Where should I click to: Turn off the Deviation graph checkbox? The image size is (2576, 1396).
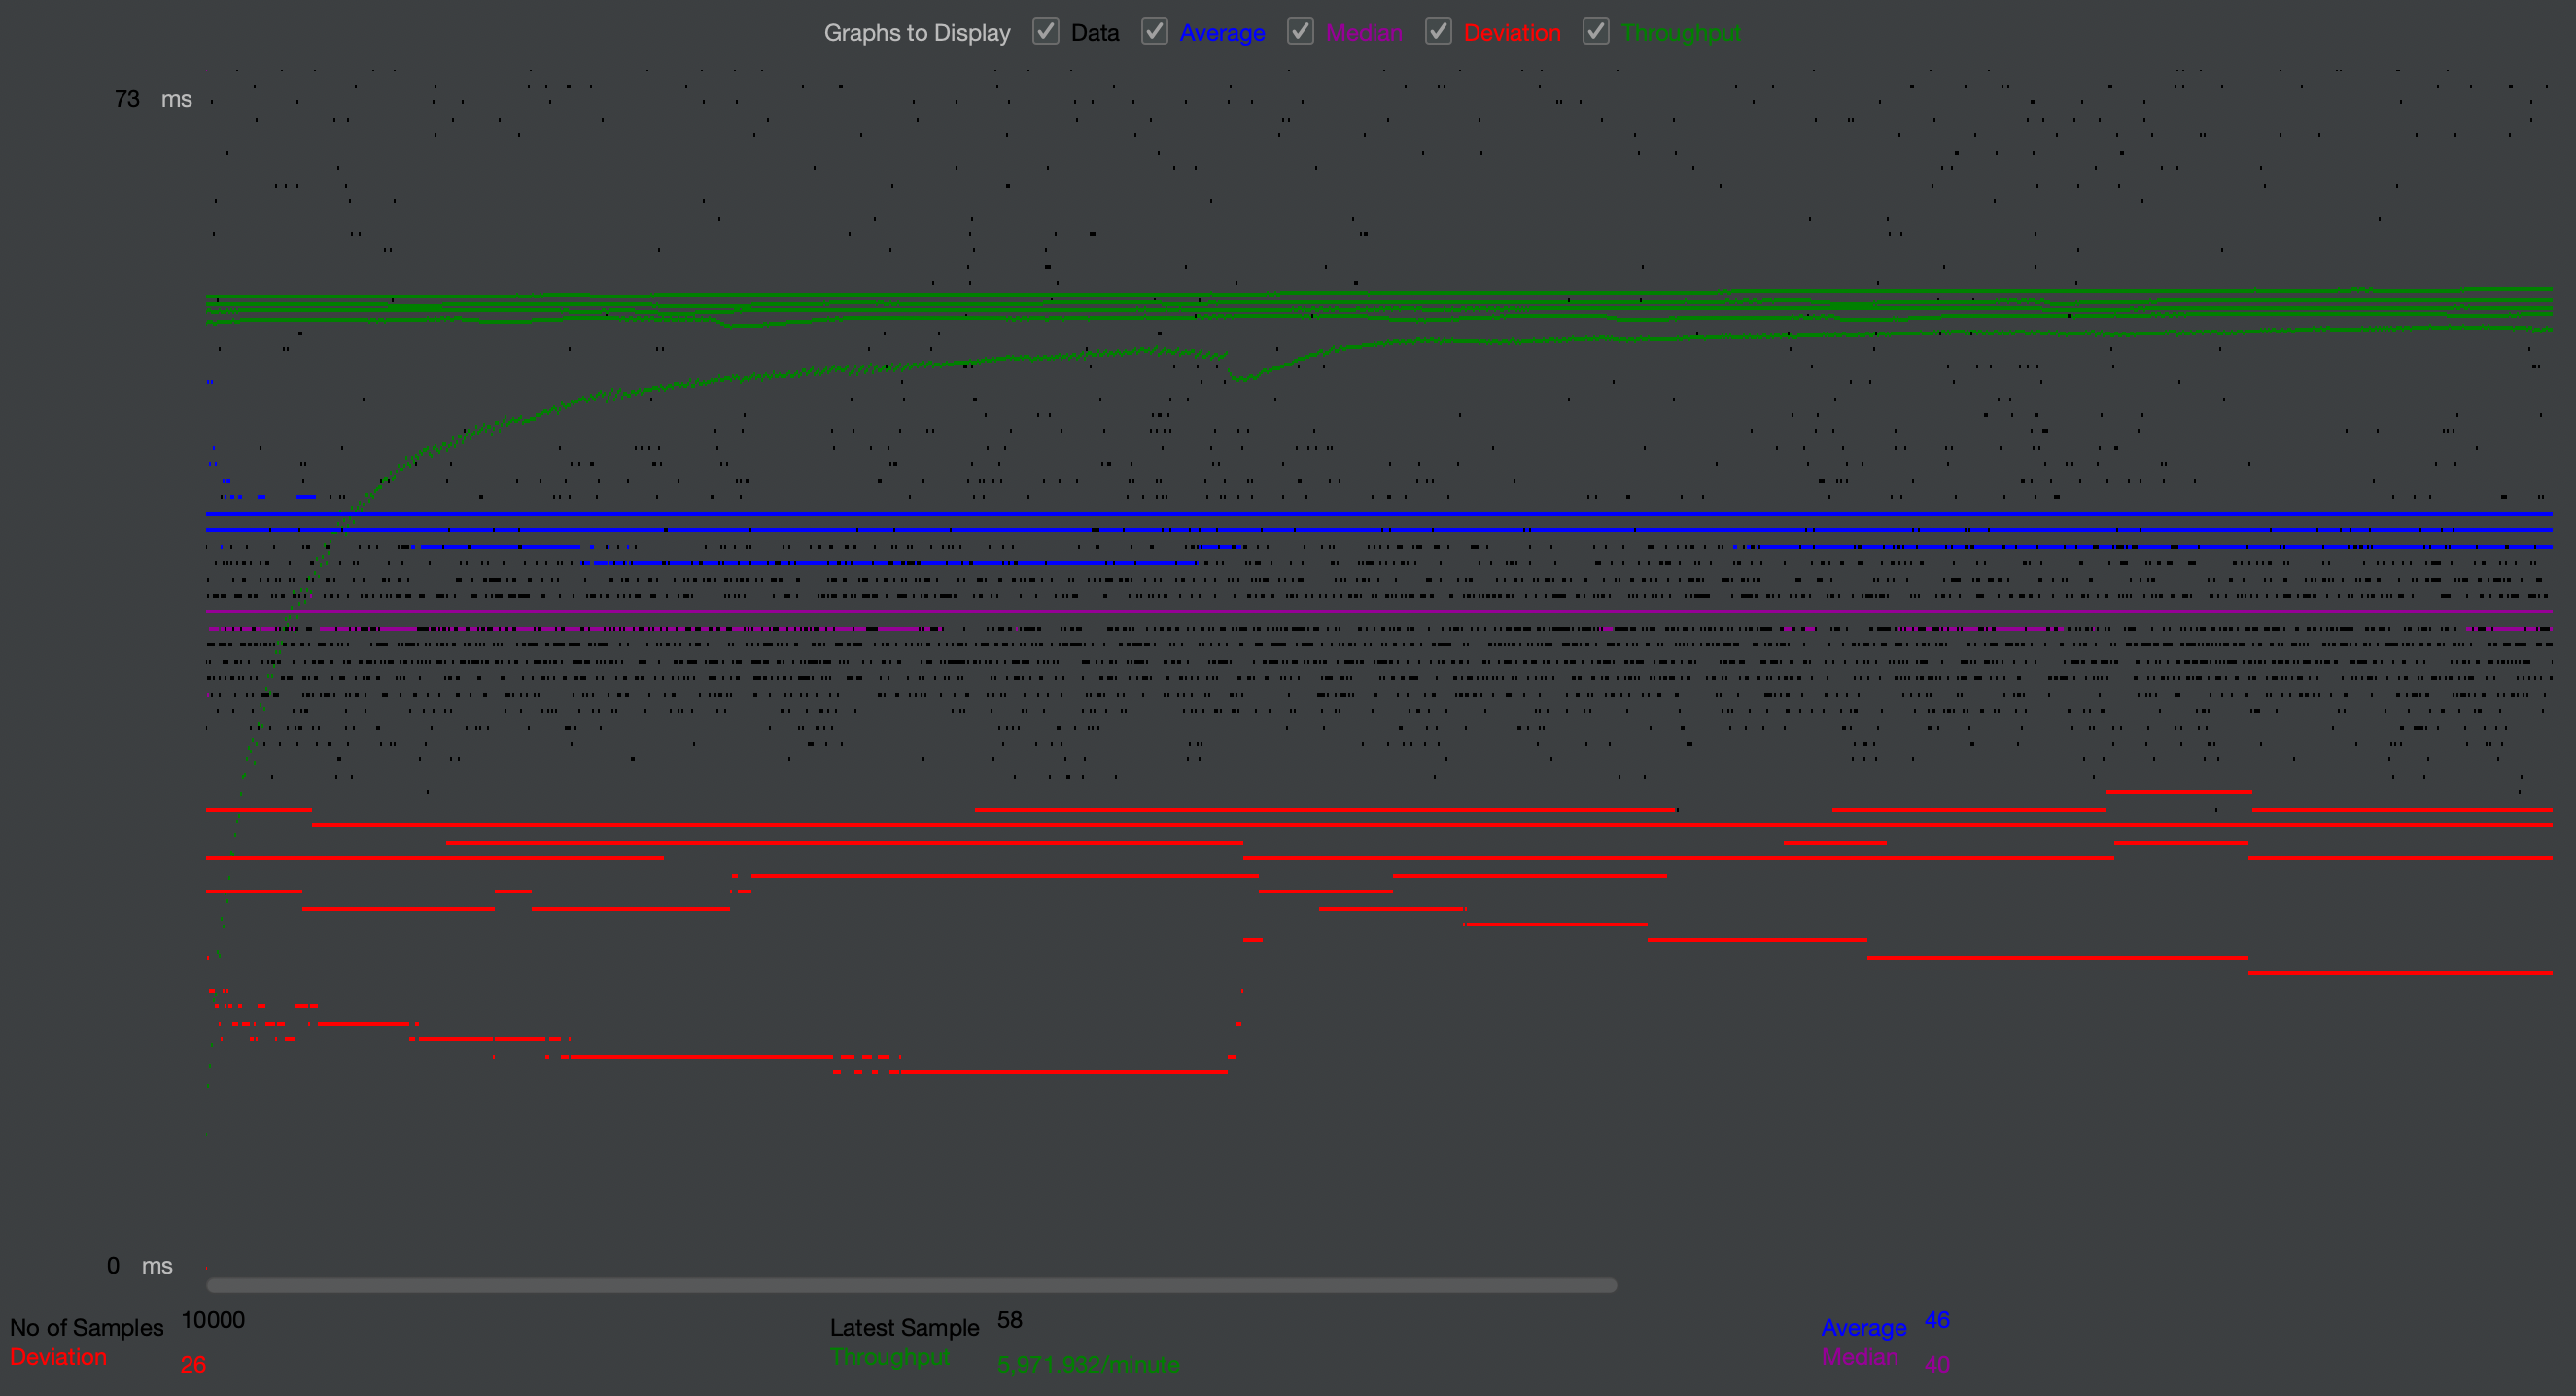(x=1438, y=32)
